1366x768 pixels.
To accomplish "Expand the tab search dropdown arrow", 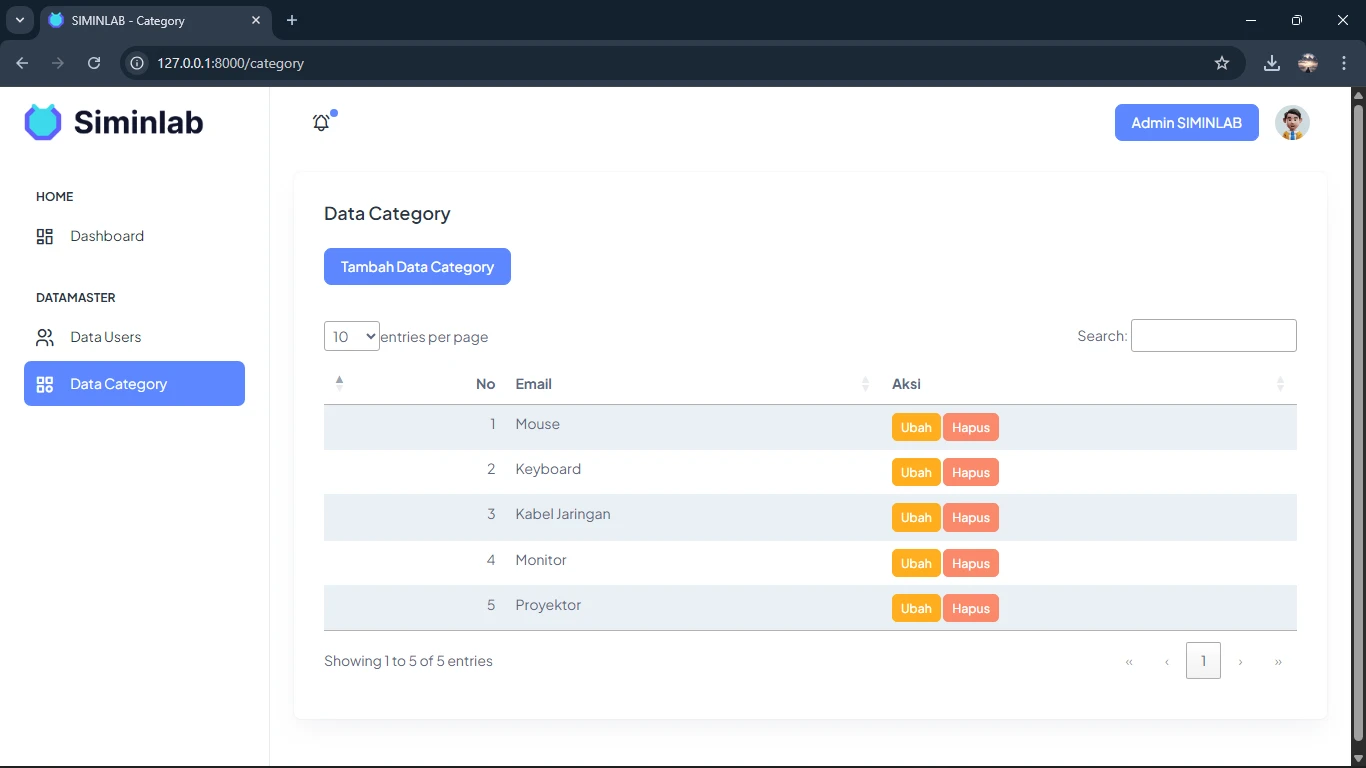I will [x=19, y=20].
